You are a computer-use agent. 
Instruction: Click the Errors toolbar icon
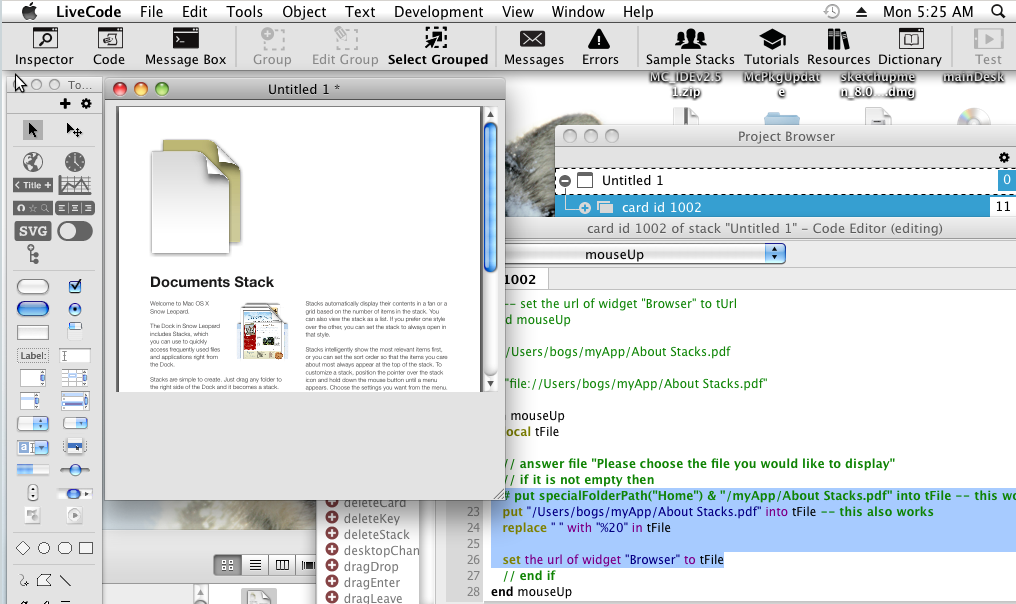(600, 46)
